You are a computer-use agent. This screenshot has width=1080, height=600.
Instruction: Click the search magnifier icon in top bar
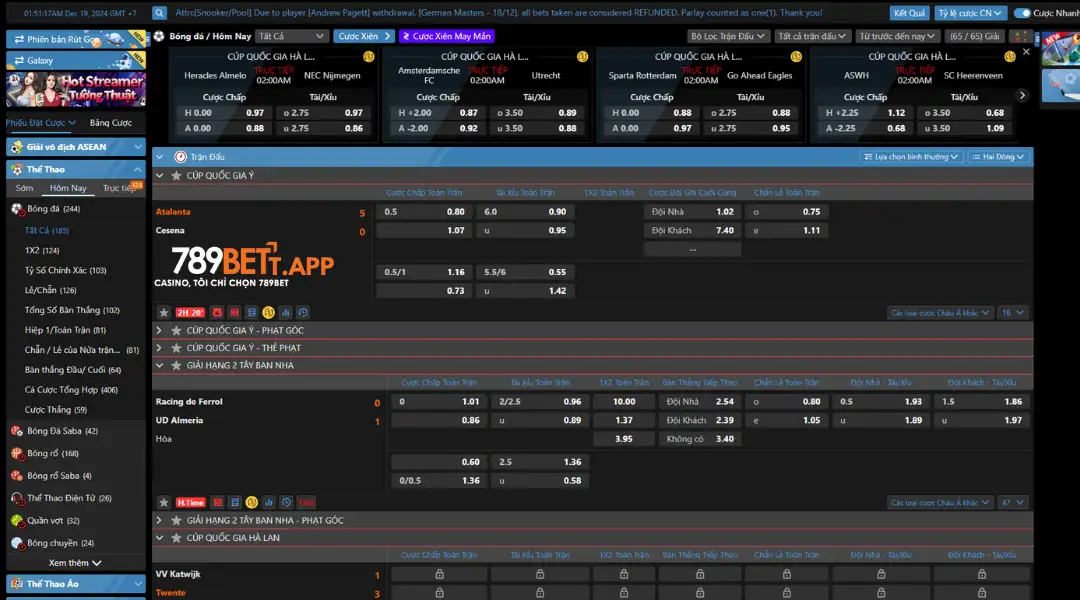[x=159, y=12]
